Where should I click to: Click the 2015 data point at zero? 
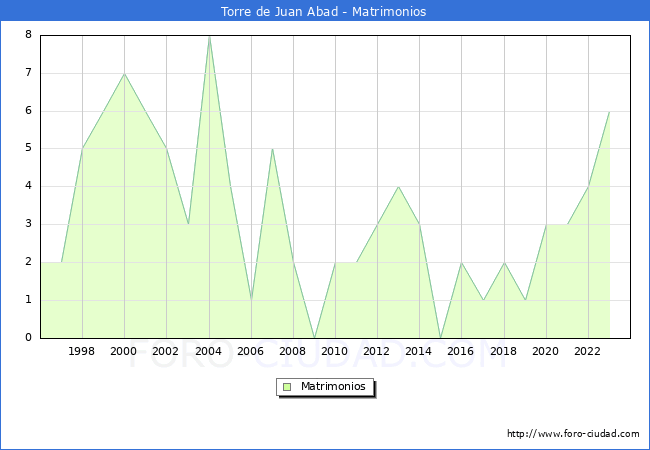point(440,337)
